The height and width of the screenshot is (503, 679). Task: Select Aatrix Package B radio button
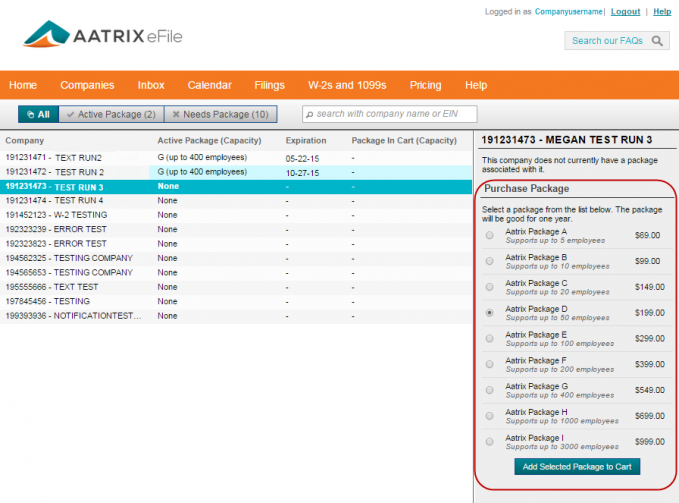coord(489,261)
